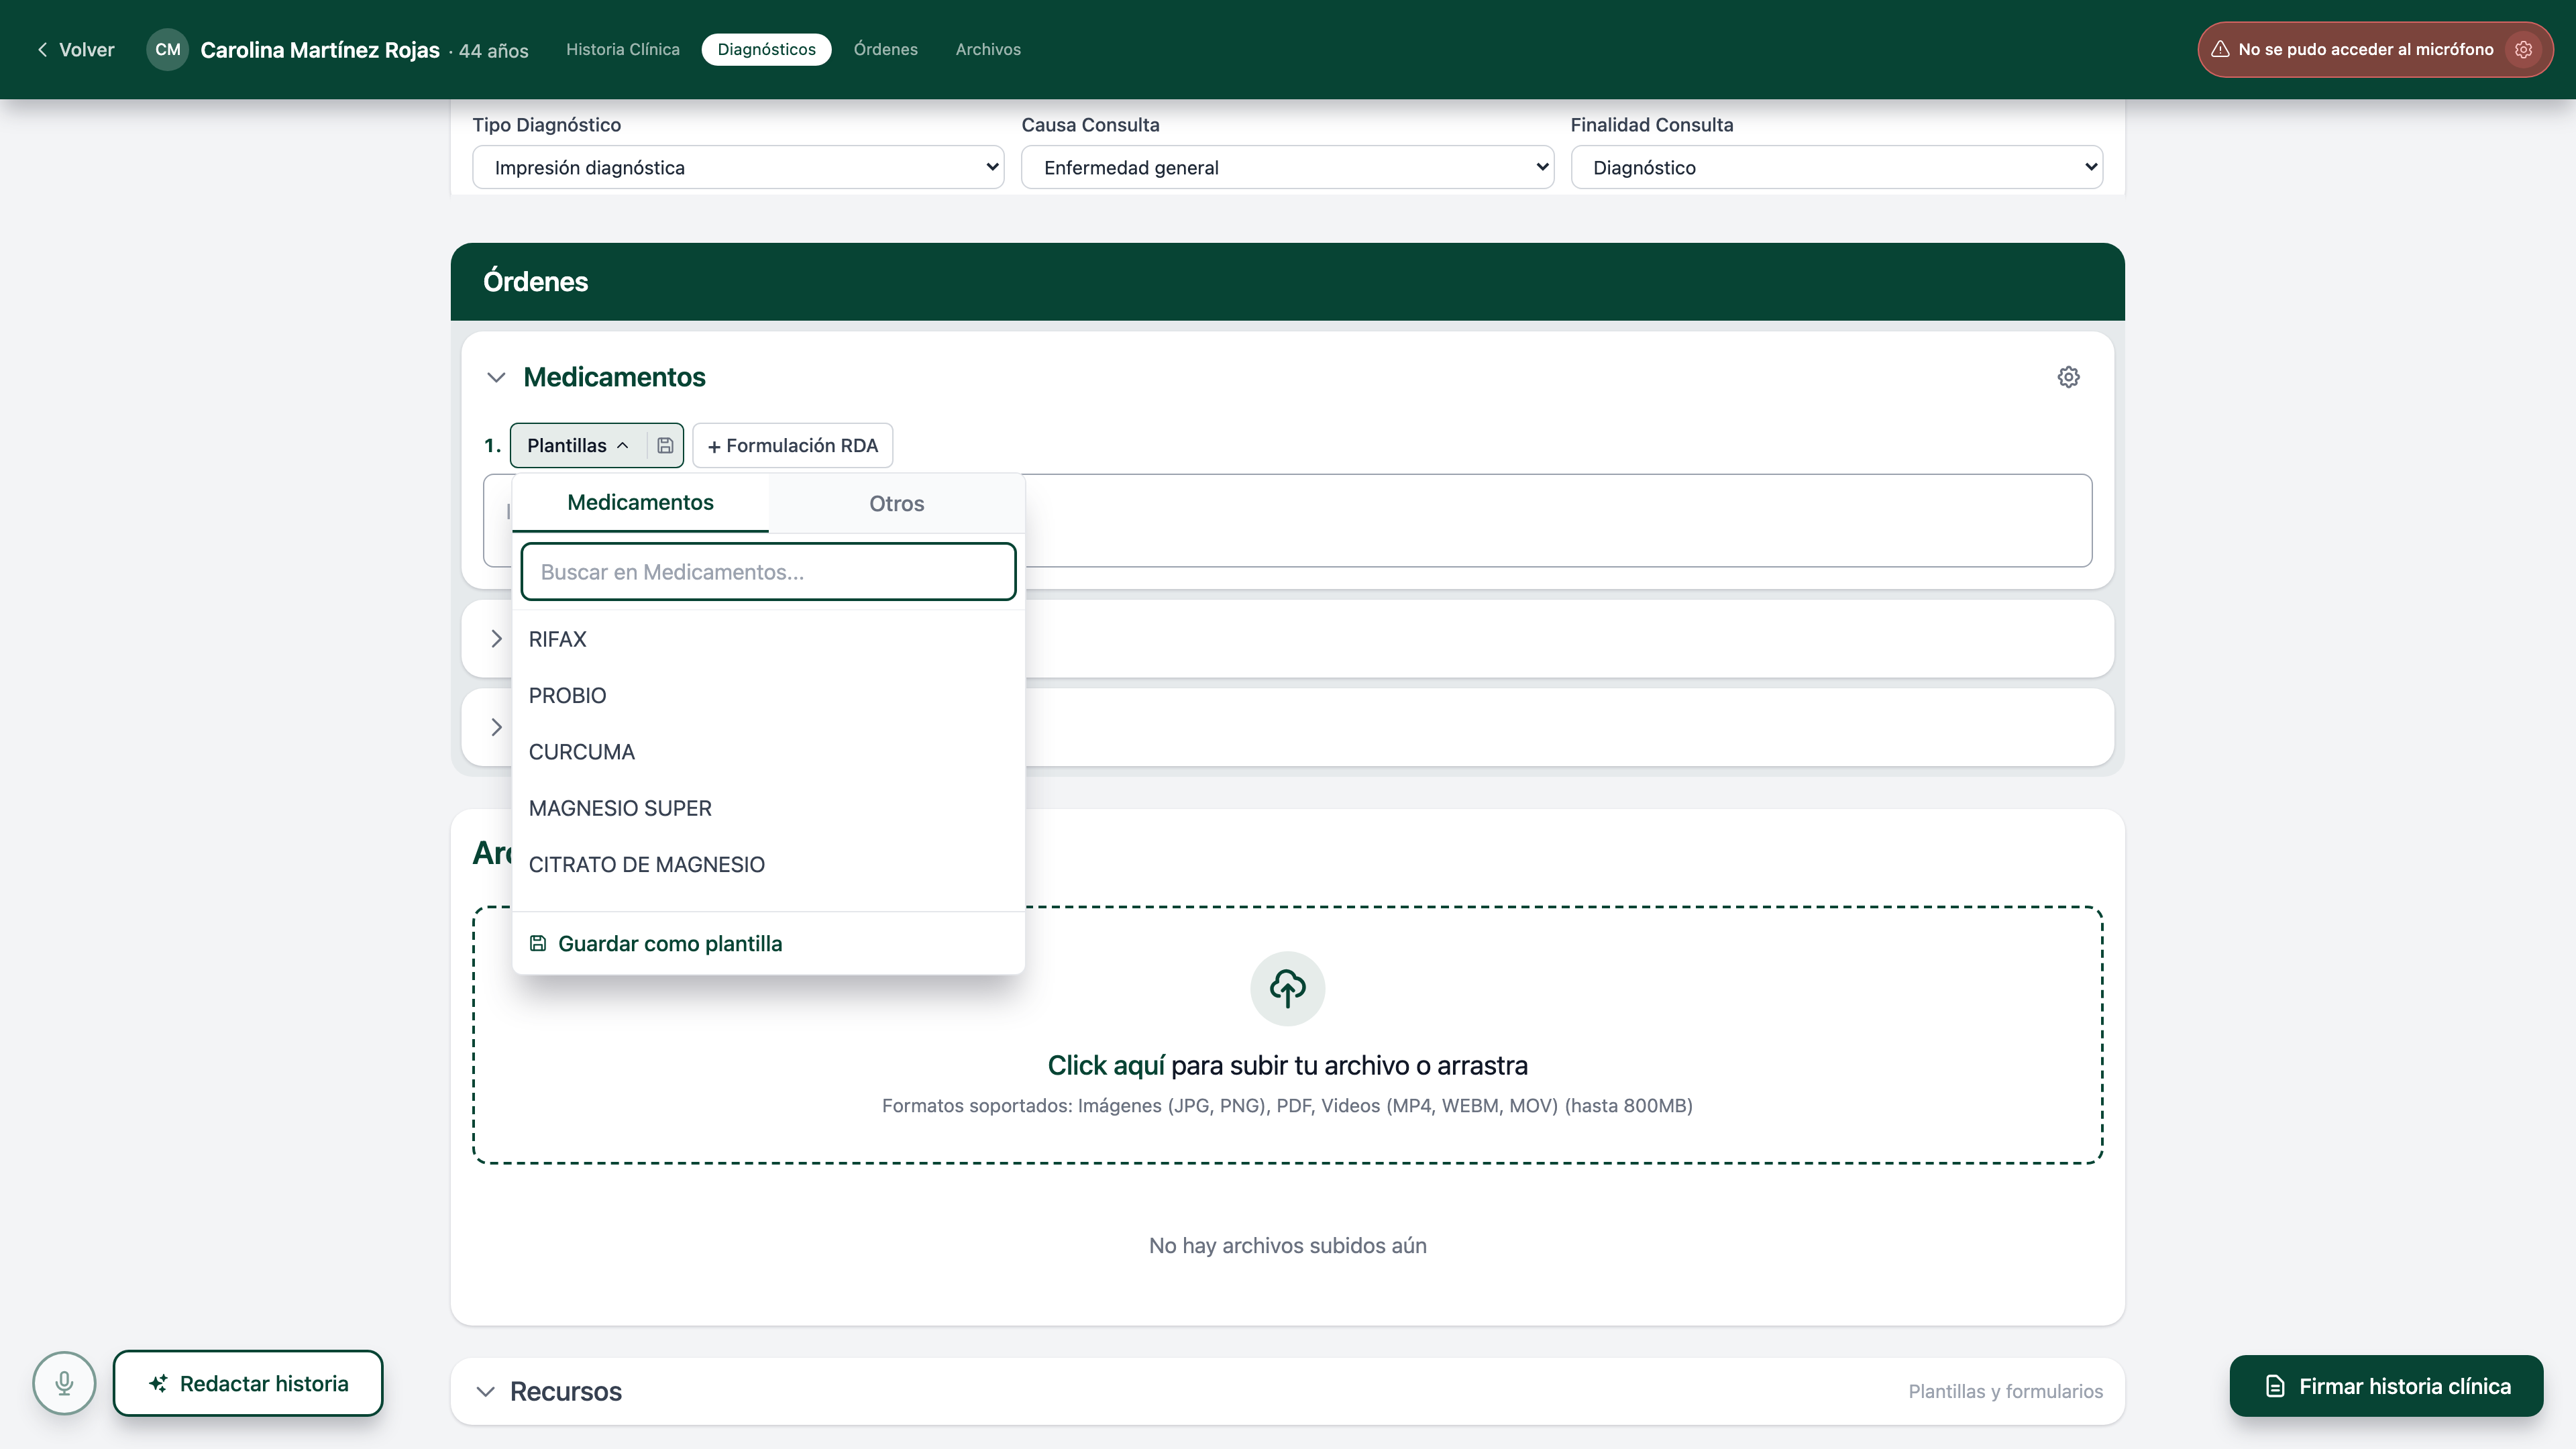This screenshot has width=2576, height=1449.
Task: Click patient name Carolina Martínez Rojas
Action: click(x=320, y=50)
